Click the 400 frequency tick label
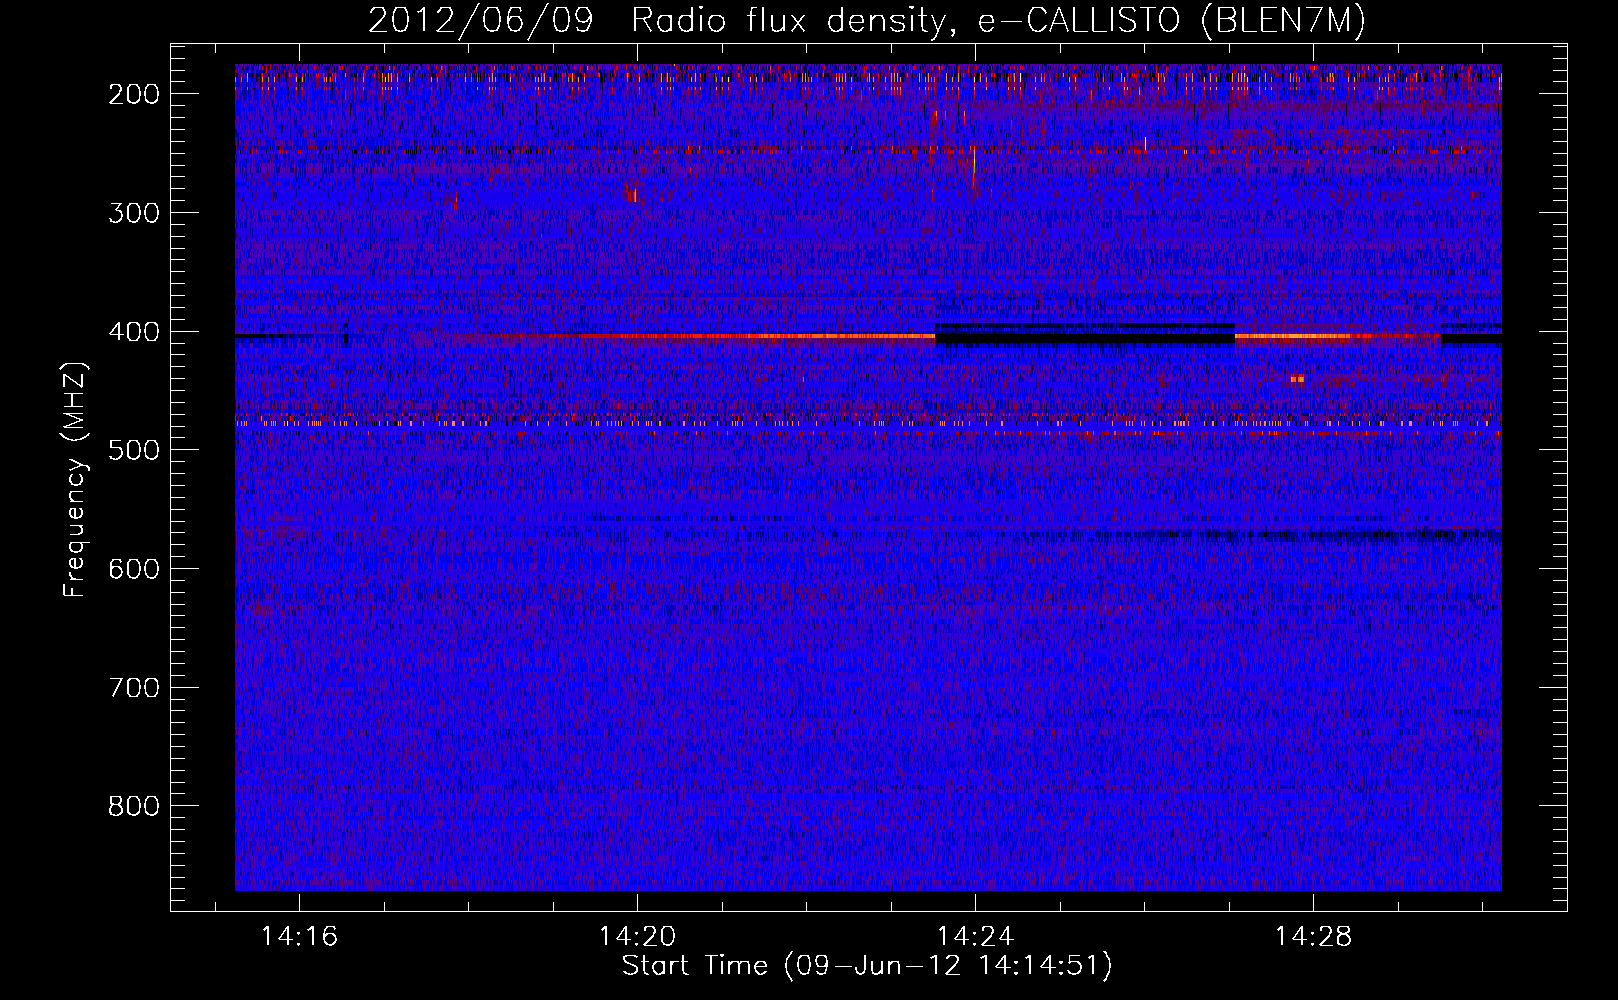1618x1000 pixels. pos(133,332)
